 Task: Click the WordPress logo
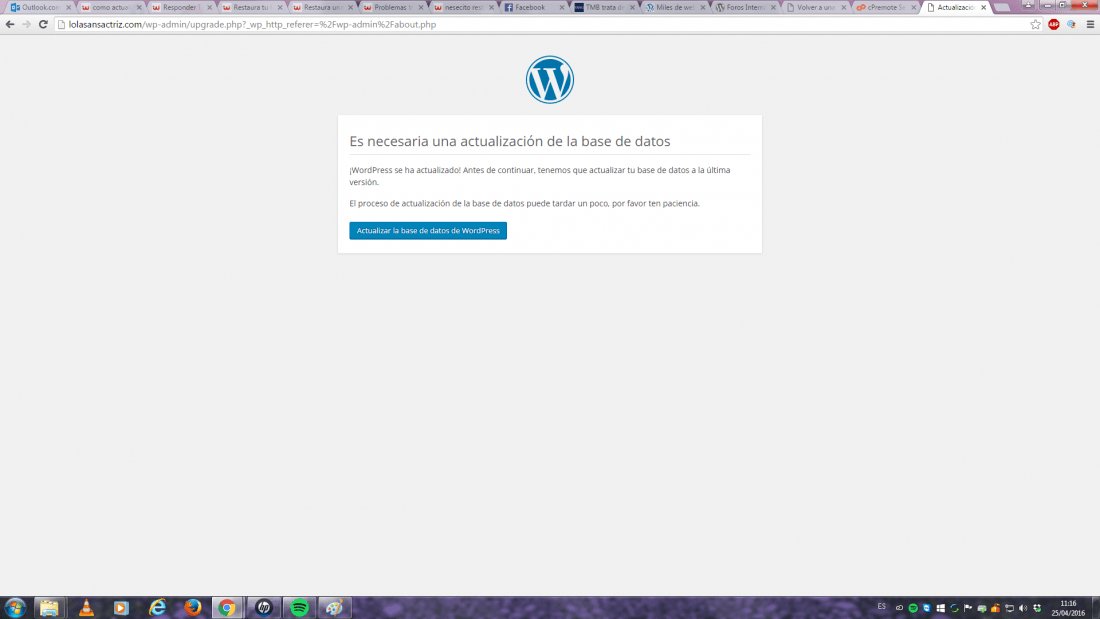550,80
